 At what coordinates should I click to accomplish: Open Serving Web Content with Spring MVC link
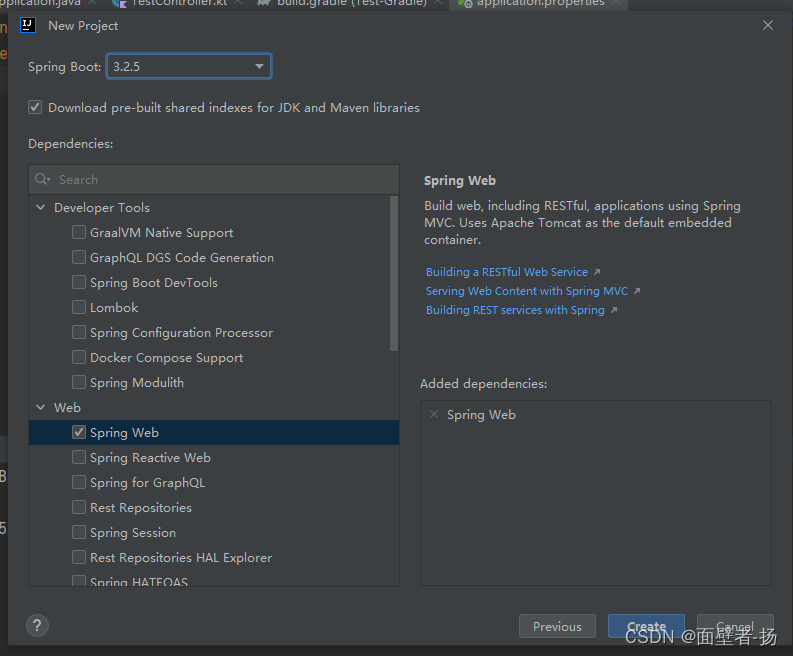pos(526,291)
